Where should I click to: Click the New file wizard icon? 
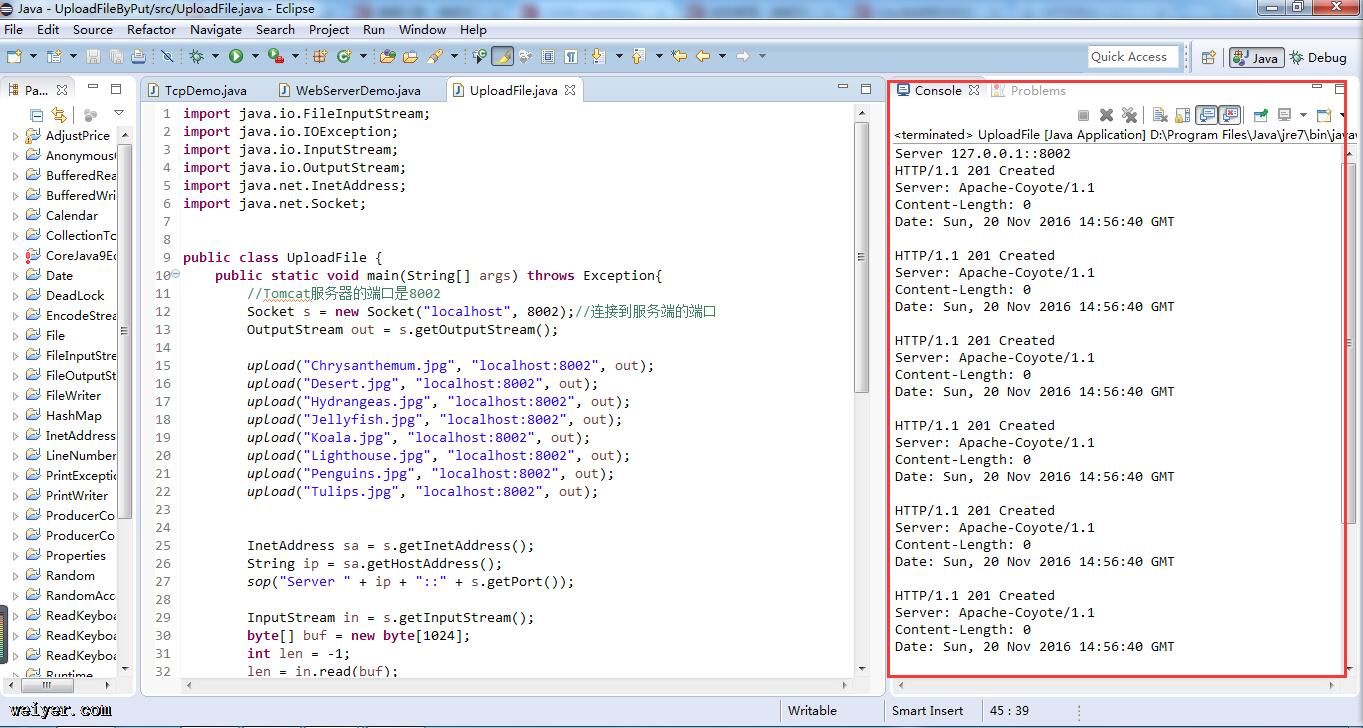click(x=13, y=56)
